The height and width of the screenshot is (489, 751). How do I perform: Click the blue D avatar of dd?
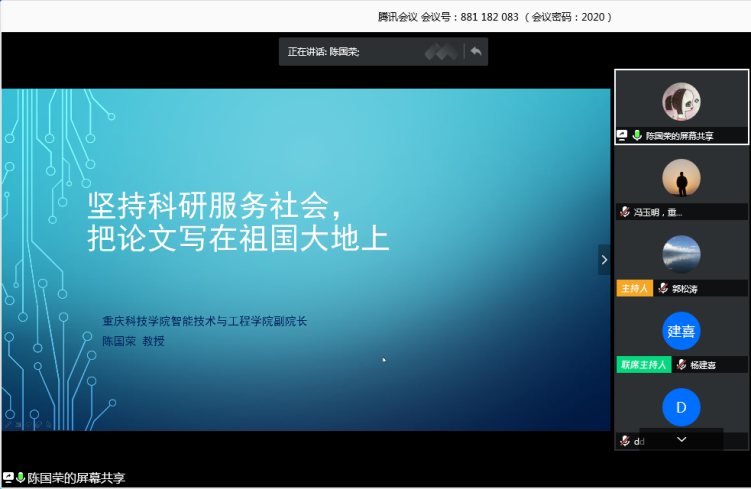(682, 408)
